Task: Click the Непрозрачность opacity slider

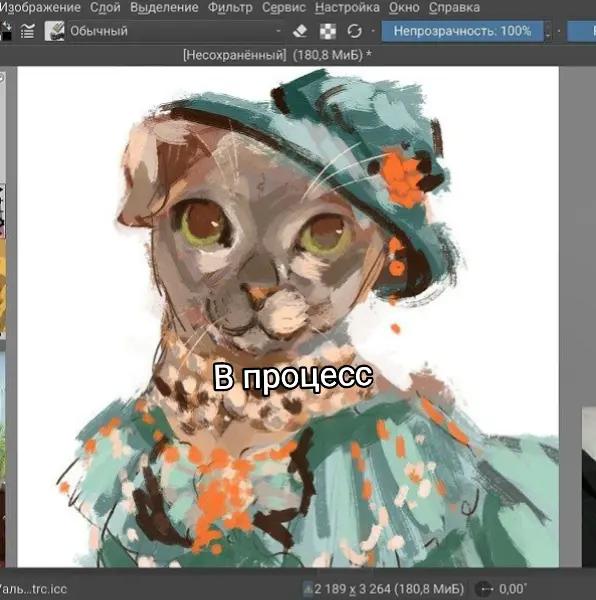Action: point(462,31)
